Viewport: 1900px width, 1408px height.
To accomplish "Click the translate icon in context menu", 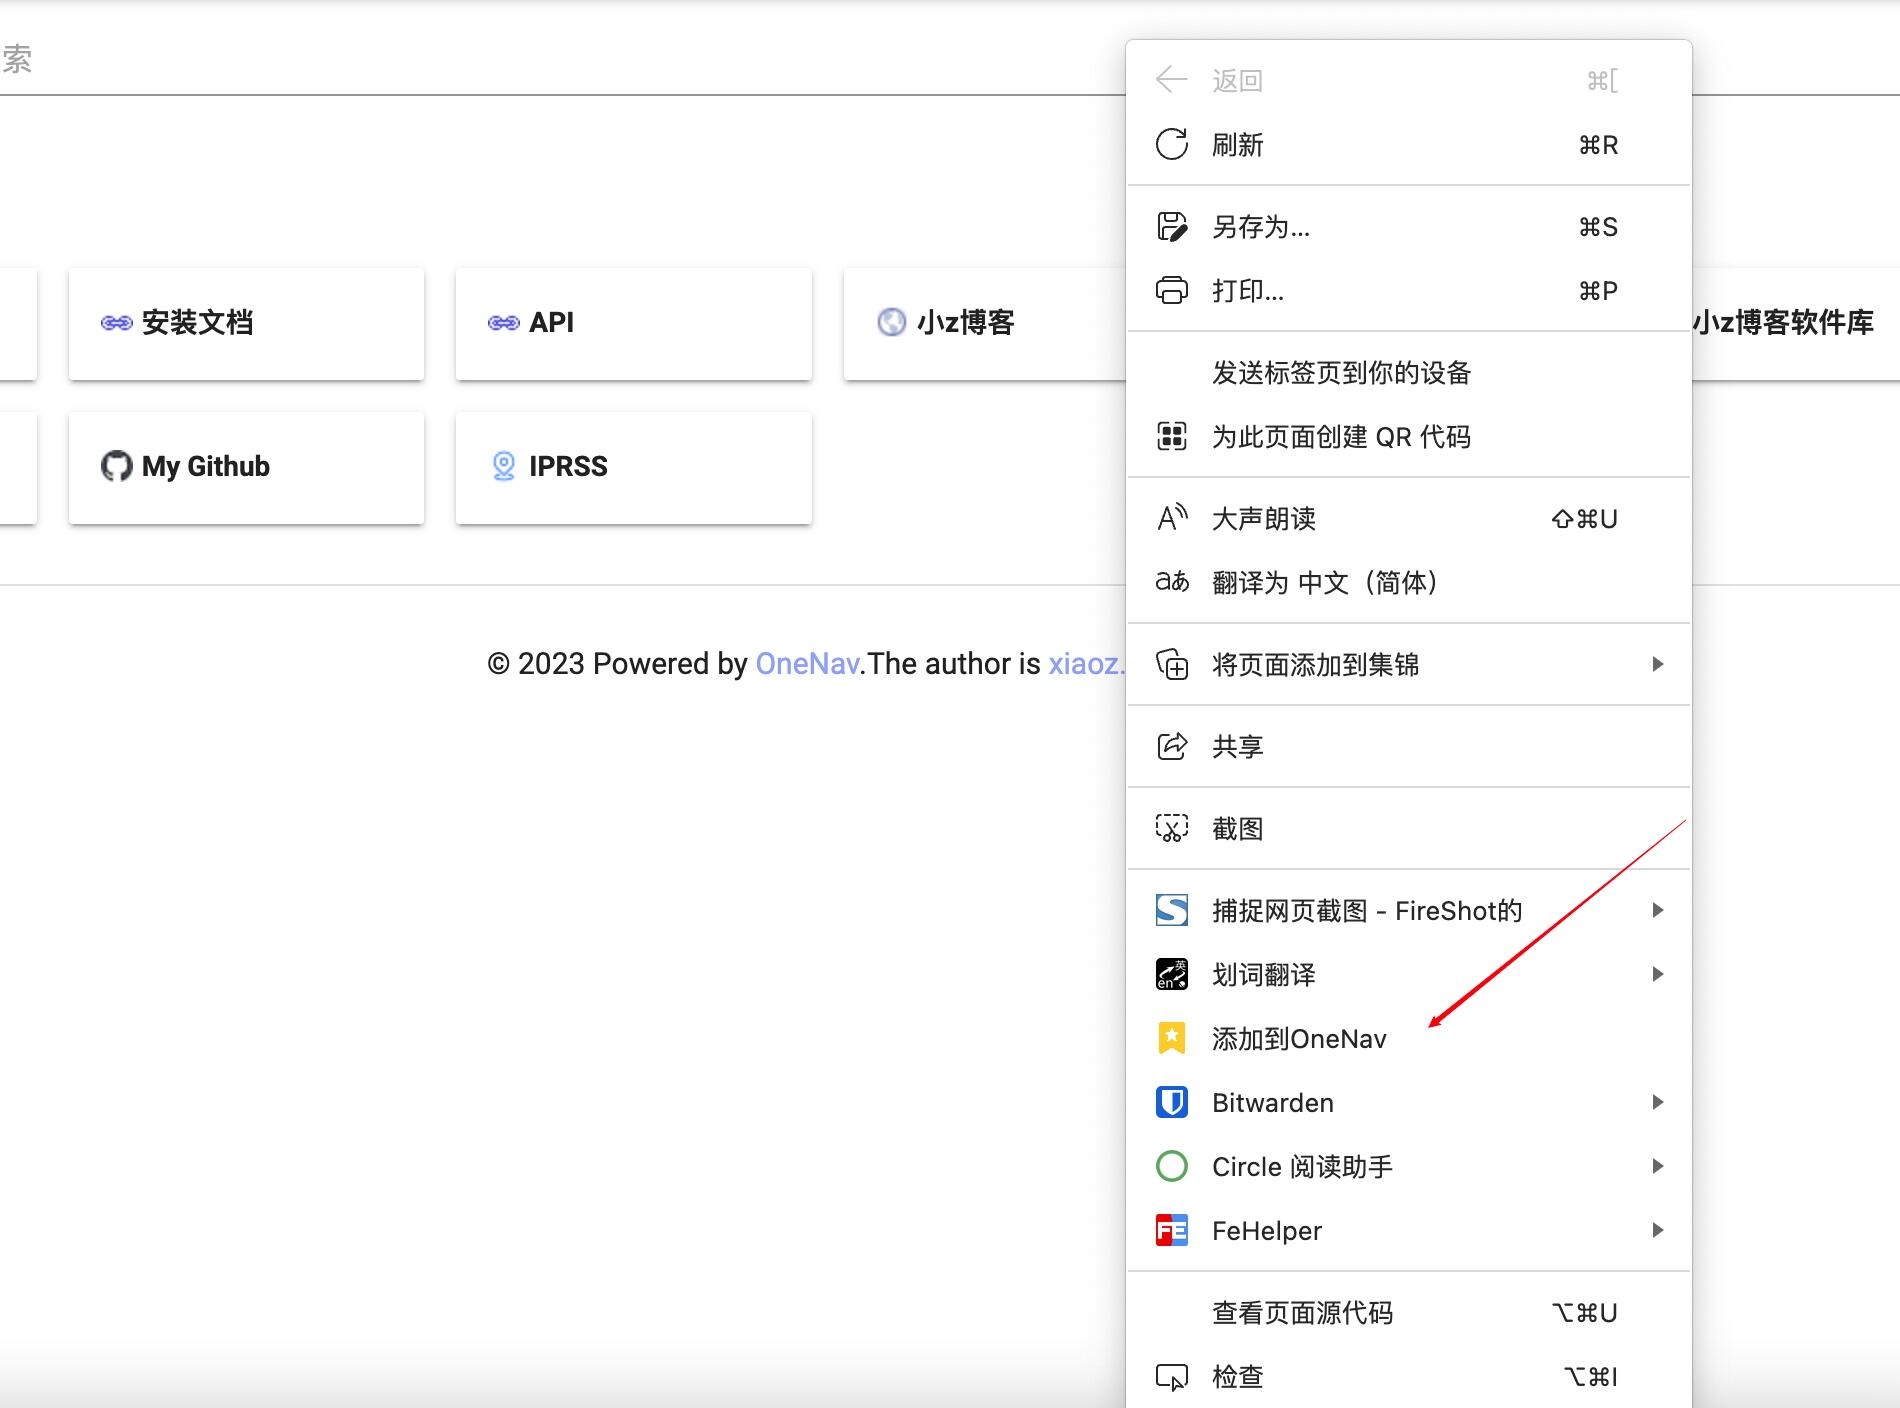I will click(1171, 582).
